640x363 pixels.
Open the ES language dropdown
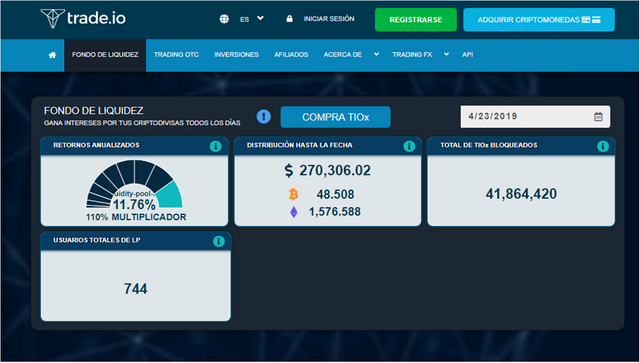coord(252,19)
